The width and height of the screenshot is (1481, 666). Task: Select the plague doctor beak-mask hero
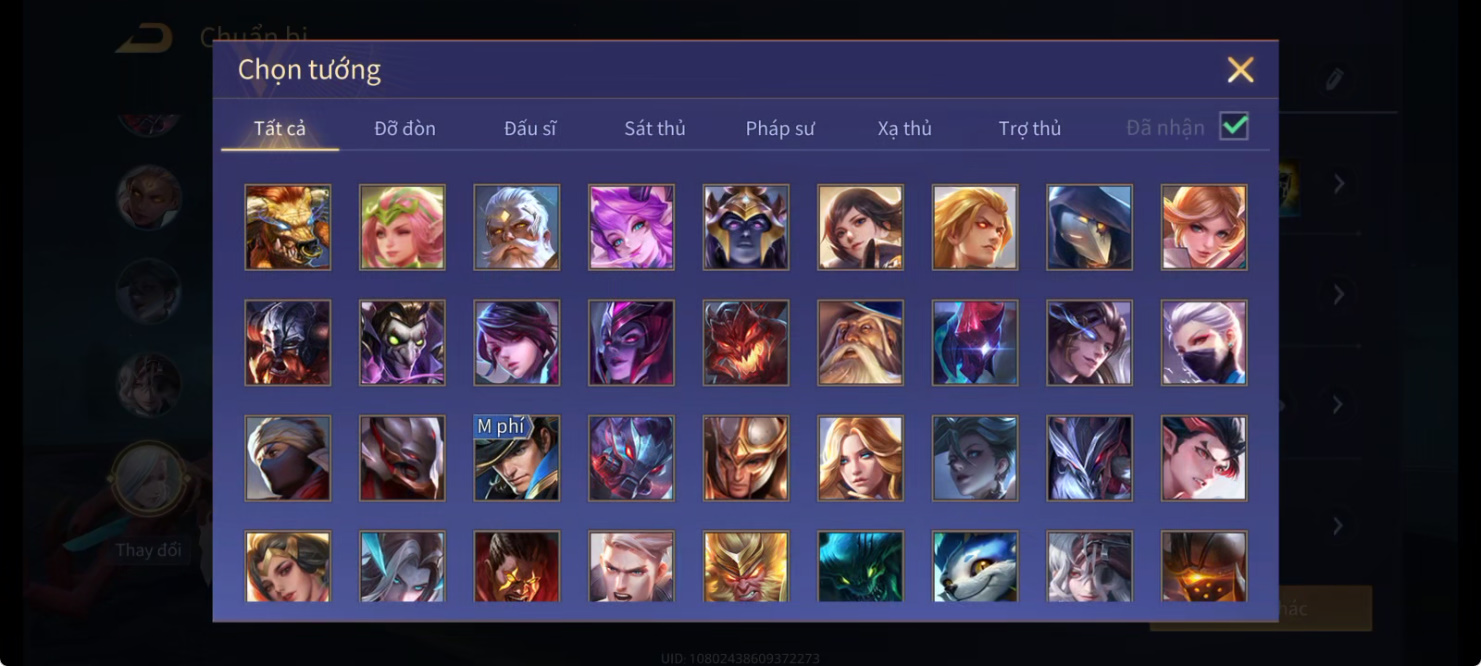click(1089, 227)
